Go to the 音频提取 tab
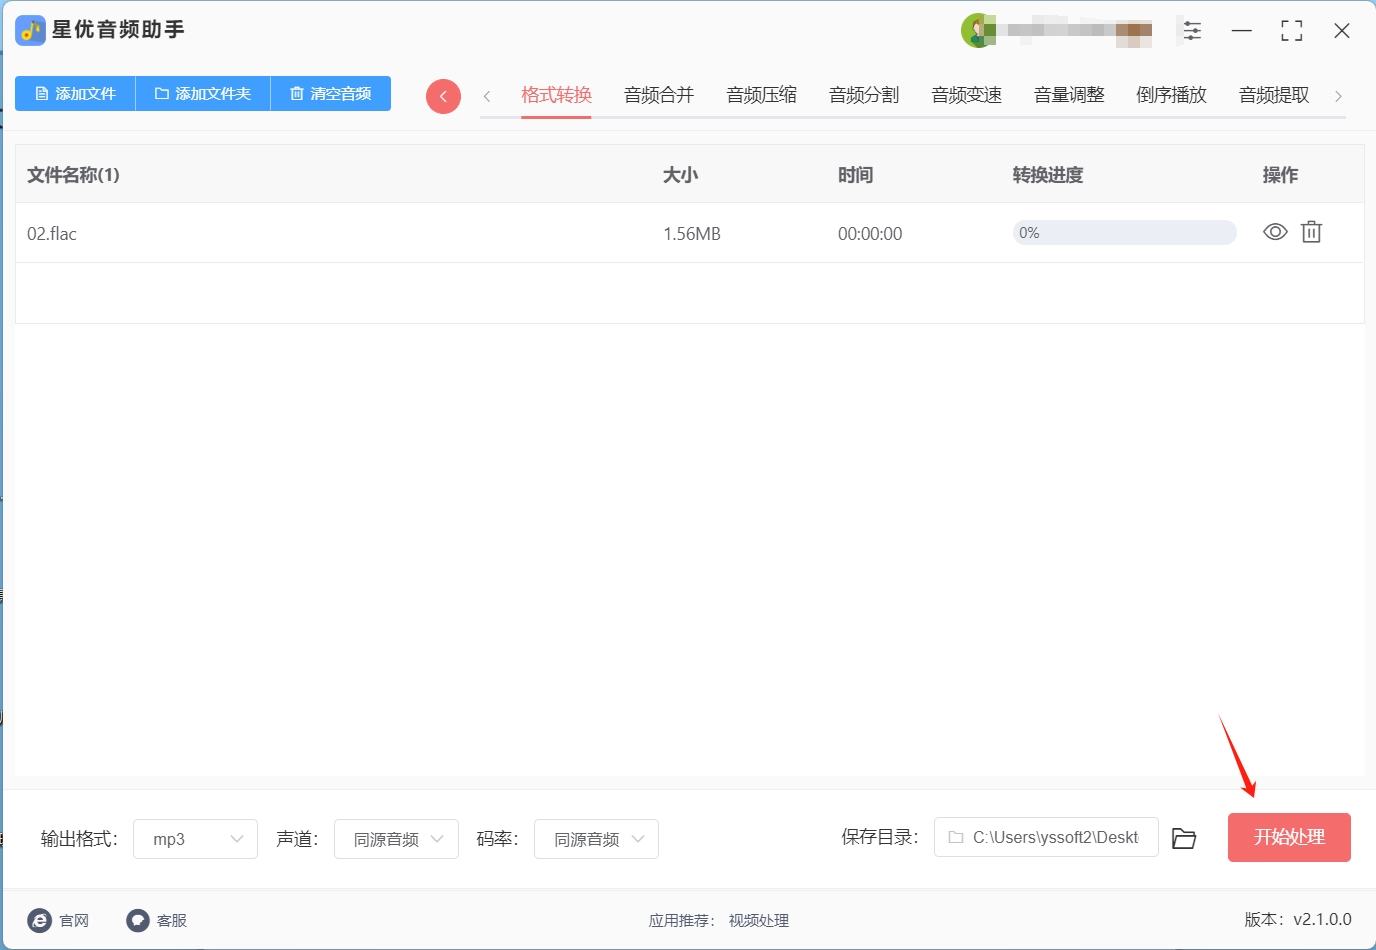1376x950 pixels. coord(1274,95)
